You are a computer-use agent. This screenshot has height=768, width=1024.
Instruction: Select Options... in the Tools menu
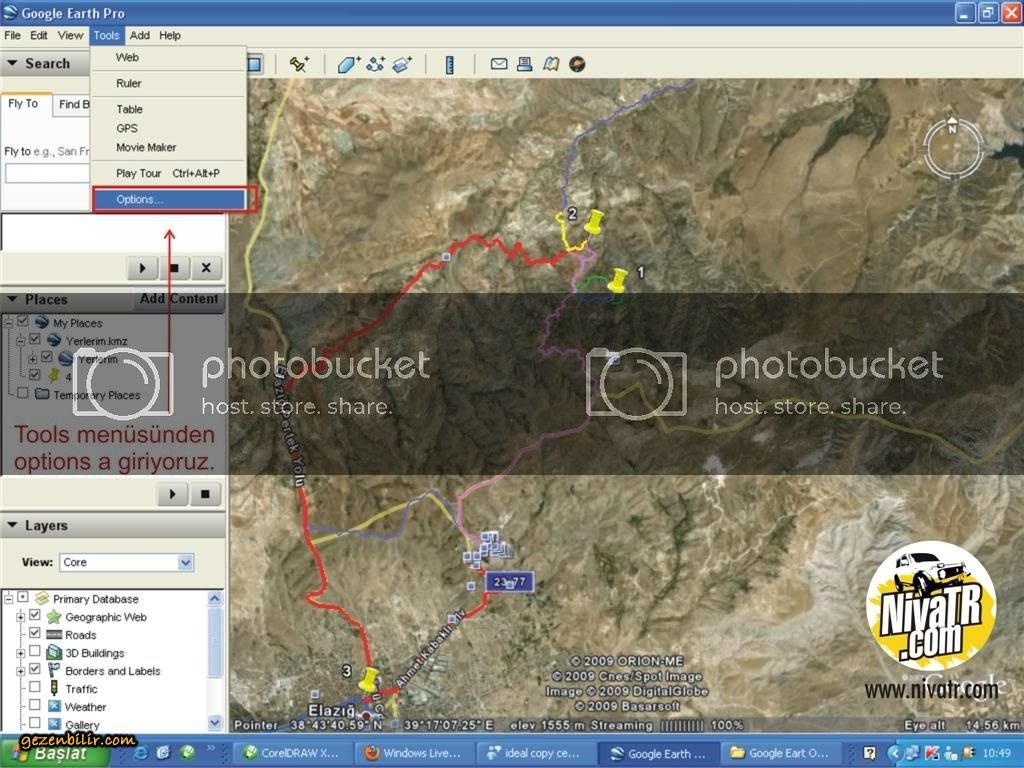tap(140, 199)
